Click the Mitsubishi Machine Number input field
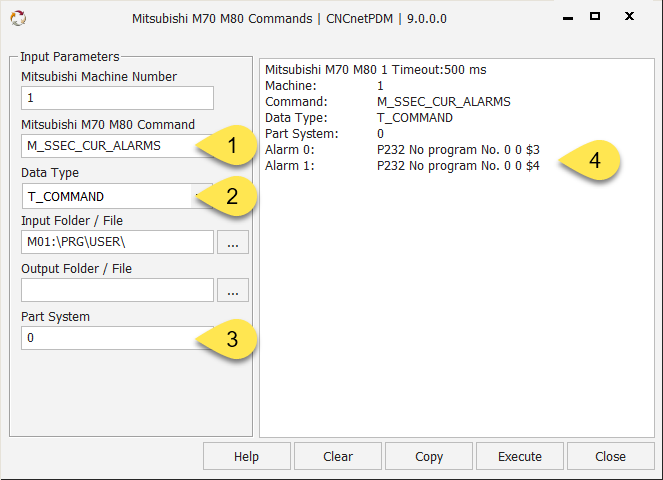Screen dimensions: 663x480 click(x=117, y=98)
